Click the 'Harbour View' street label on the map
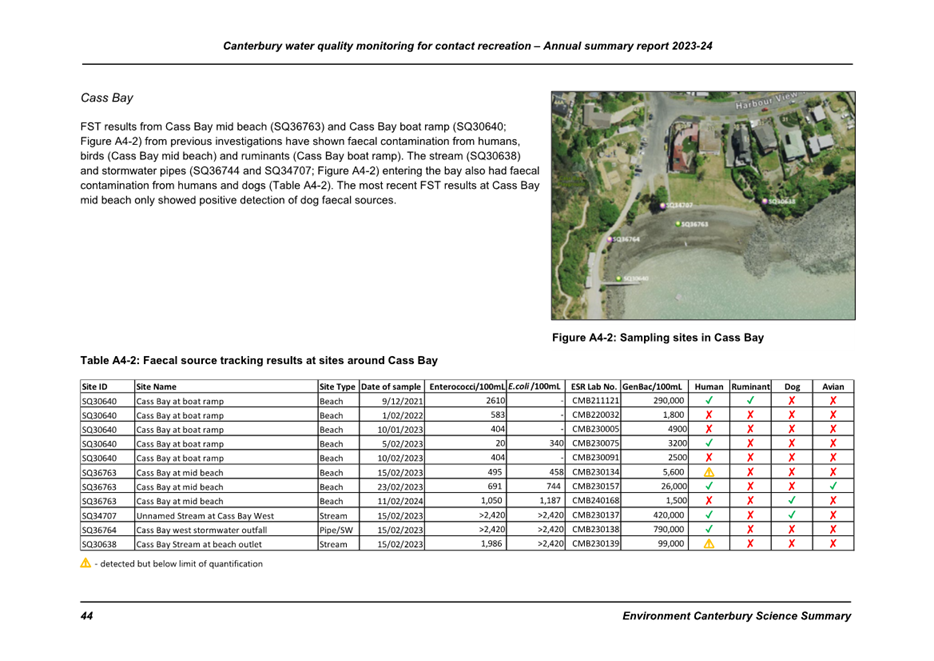The image size is (934, 661). (x=768, y=100)
